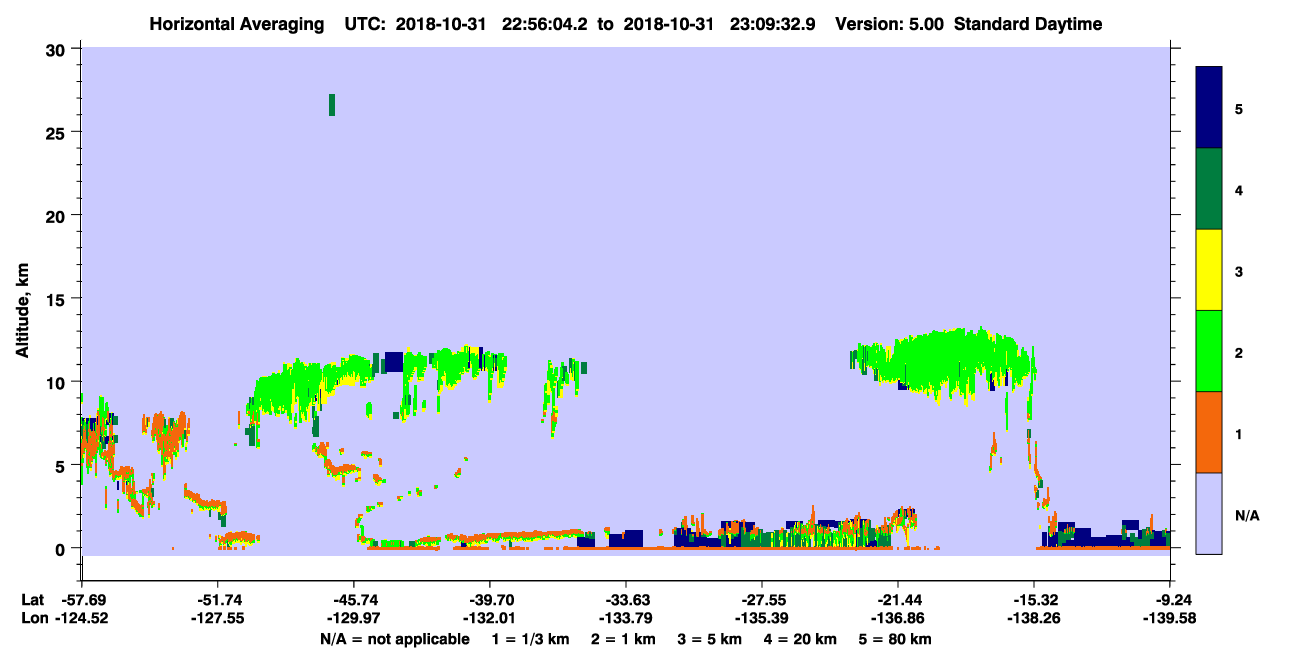Click longitude value -132.01
The image size is (1300, 667).
tap(489, 618)
